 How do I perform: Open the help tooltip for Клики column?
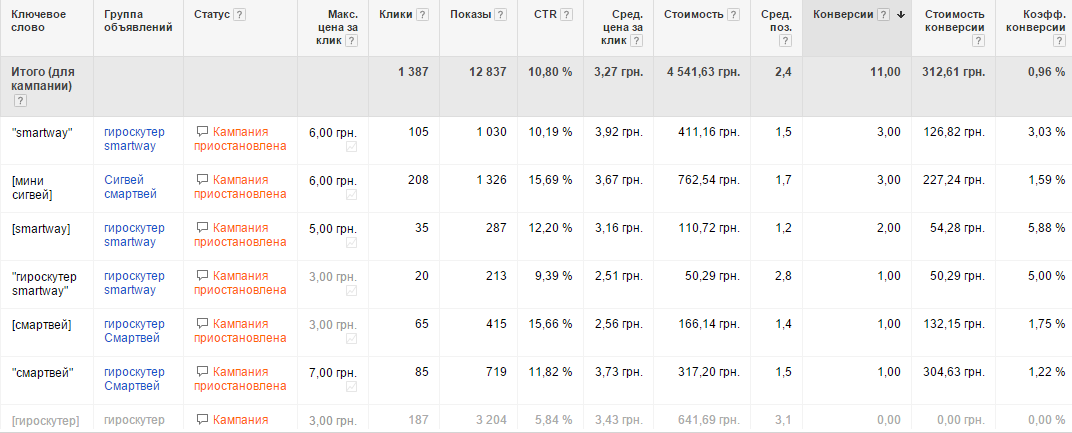point(422,15)
